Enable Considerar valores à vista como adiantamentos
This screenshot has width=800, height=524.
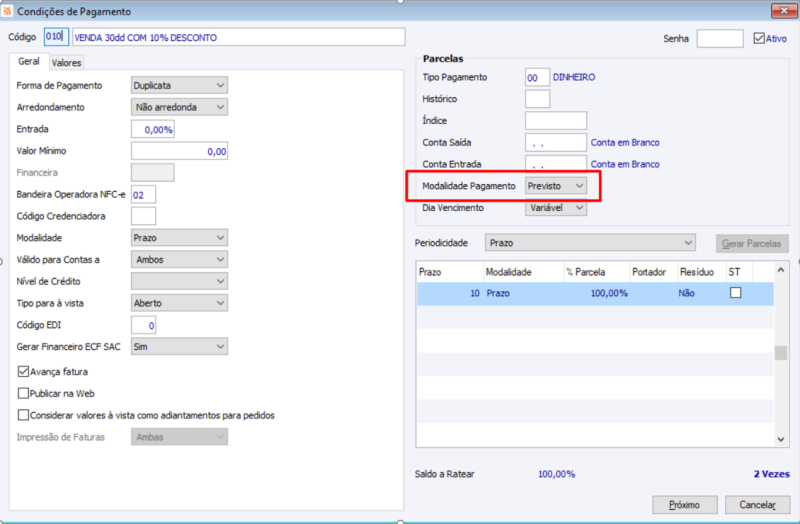tap(23, 415)
